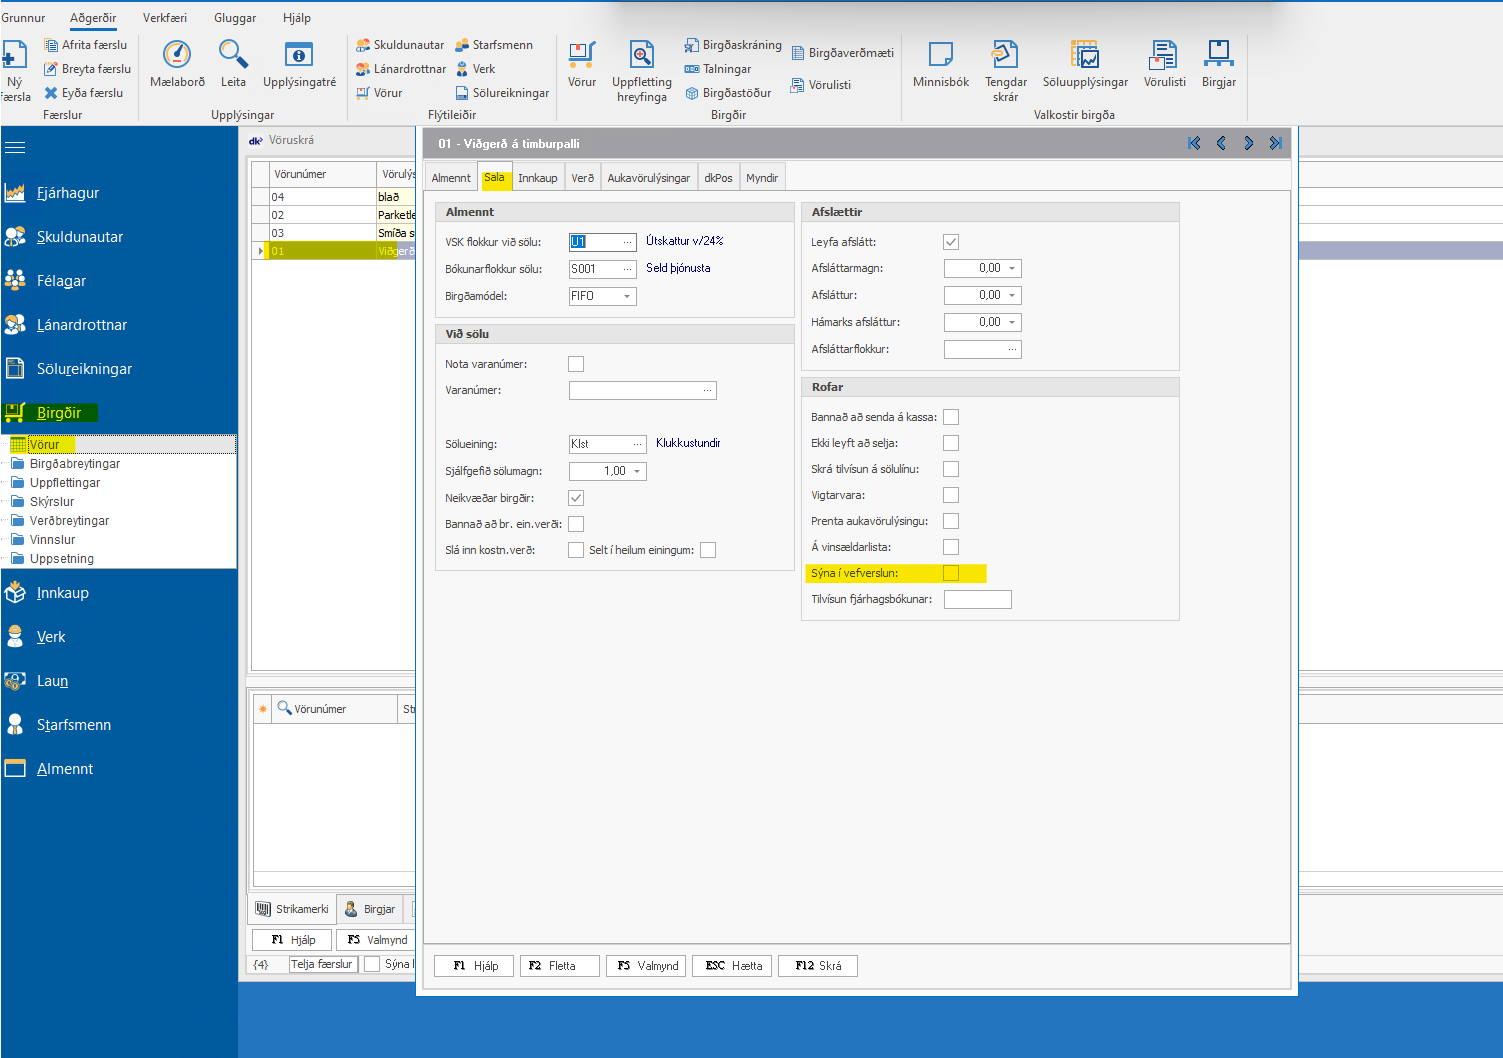The image size is (1503, 1058).
Task: Open the Mælaborð dashboard icon
Action: (177, 56)
